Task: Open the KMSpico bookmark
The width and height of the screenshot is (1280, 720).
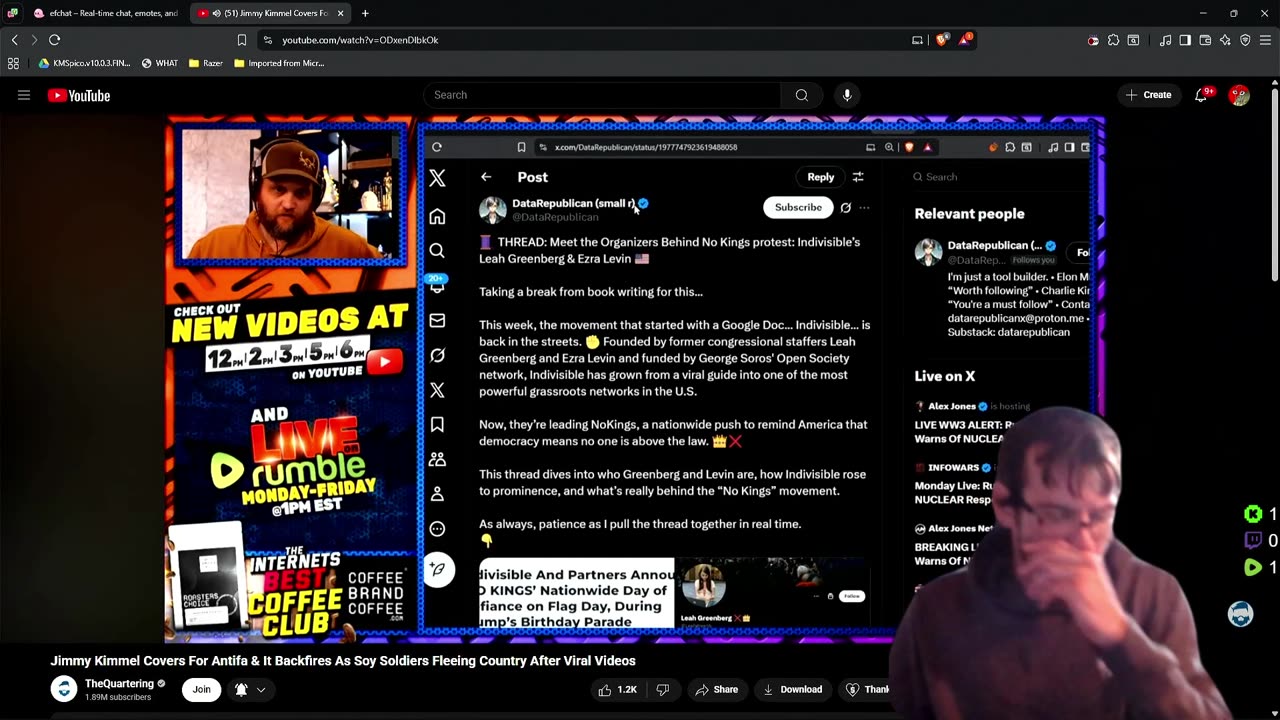Action: pyautogui.click(x=85, y=63)
